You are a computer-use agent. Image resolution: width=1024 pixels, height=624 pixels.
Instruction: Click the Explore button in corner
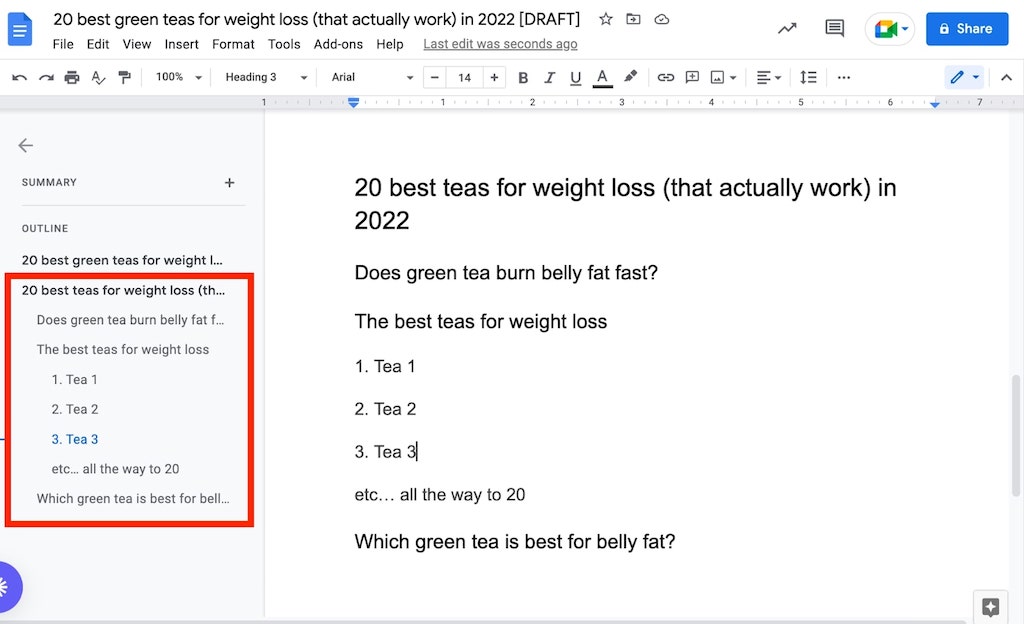(990, 606)
